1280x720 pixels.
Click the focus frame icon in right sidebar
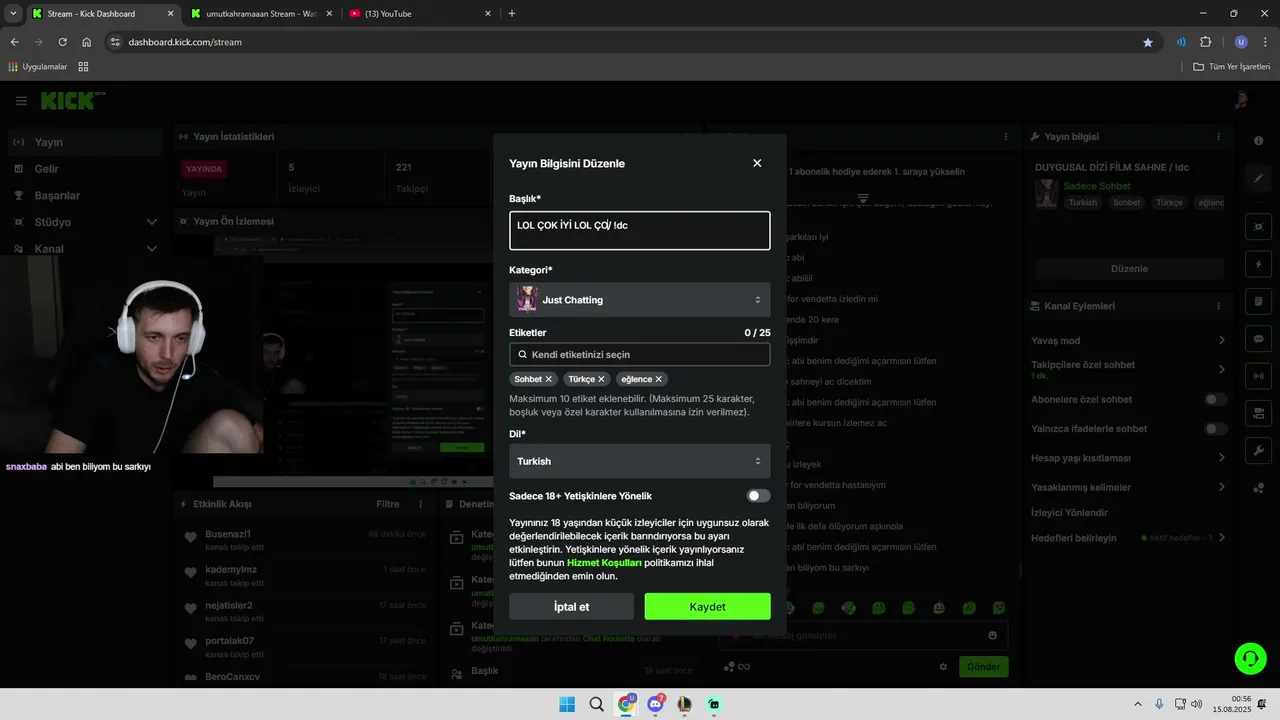pos(1258,227)
